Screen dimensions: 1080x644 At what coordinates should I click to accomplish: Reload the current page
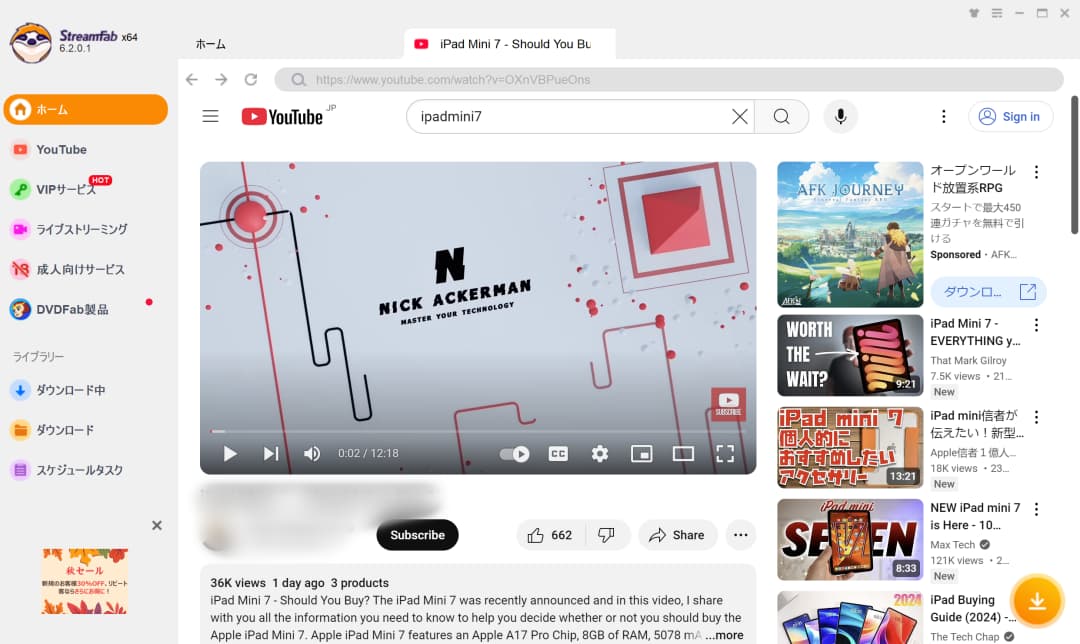[251, 80]
